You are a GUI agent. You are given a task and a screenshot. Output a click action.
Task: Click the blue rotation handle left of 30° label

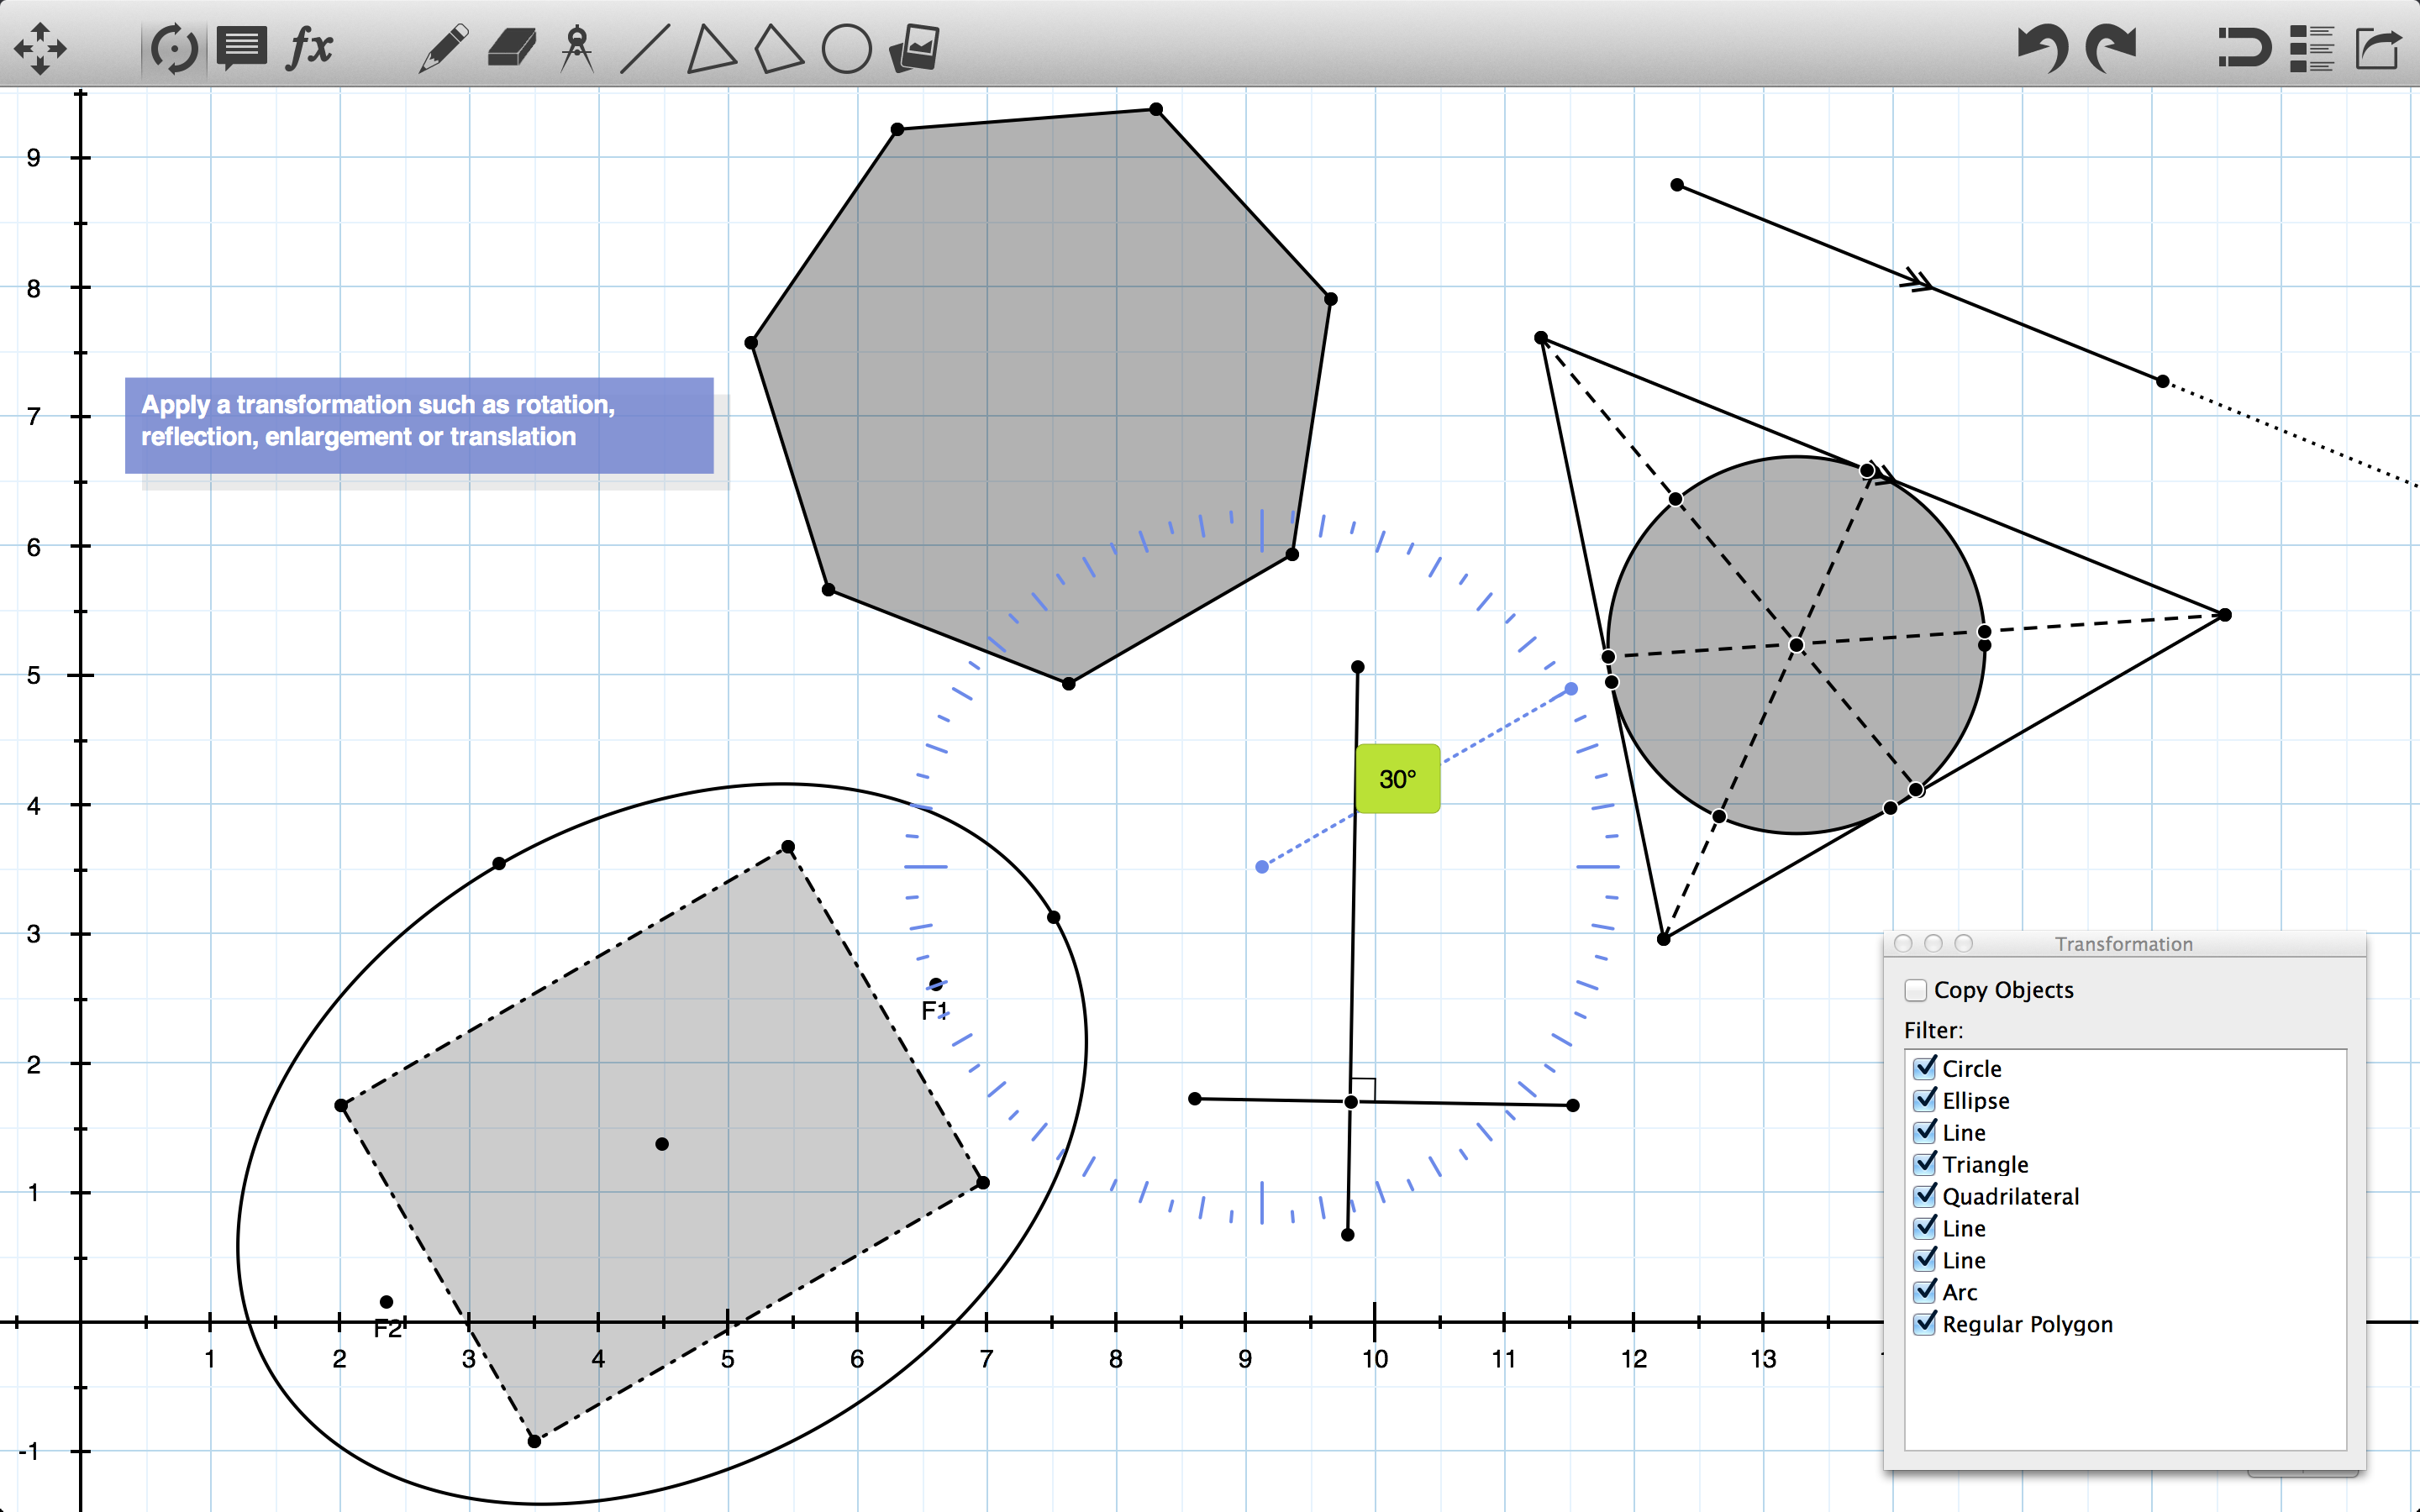click(1262, 867)
